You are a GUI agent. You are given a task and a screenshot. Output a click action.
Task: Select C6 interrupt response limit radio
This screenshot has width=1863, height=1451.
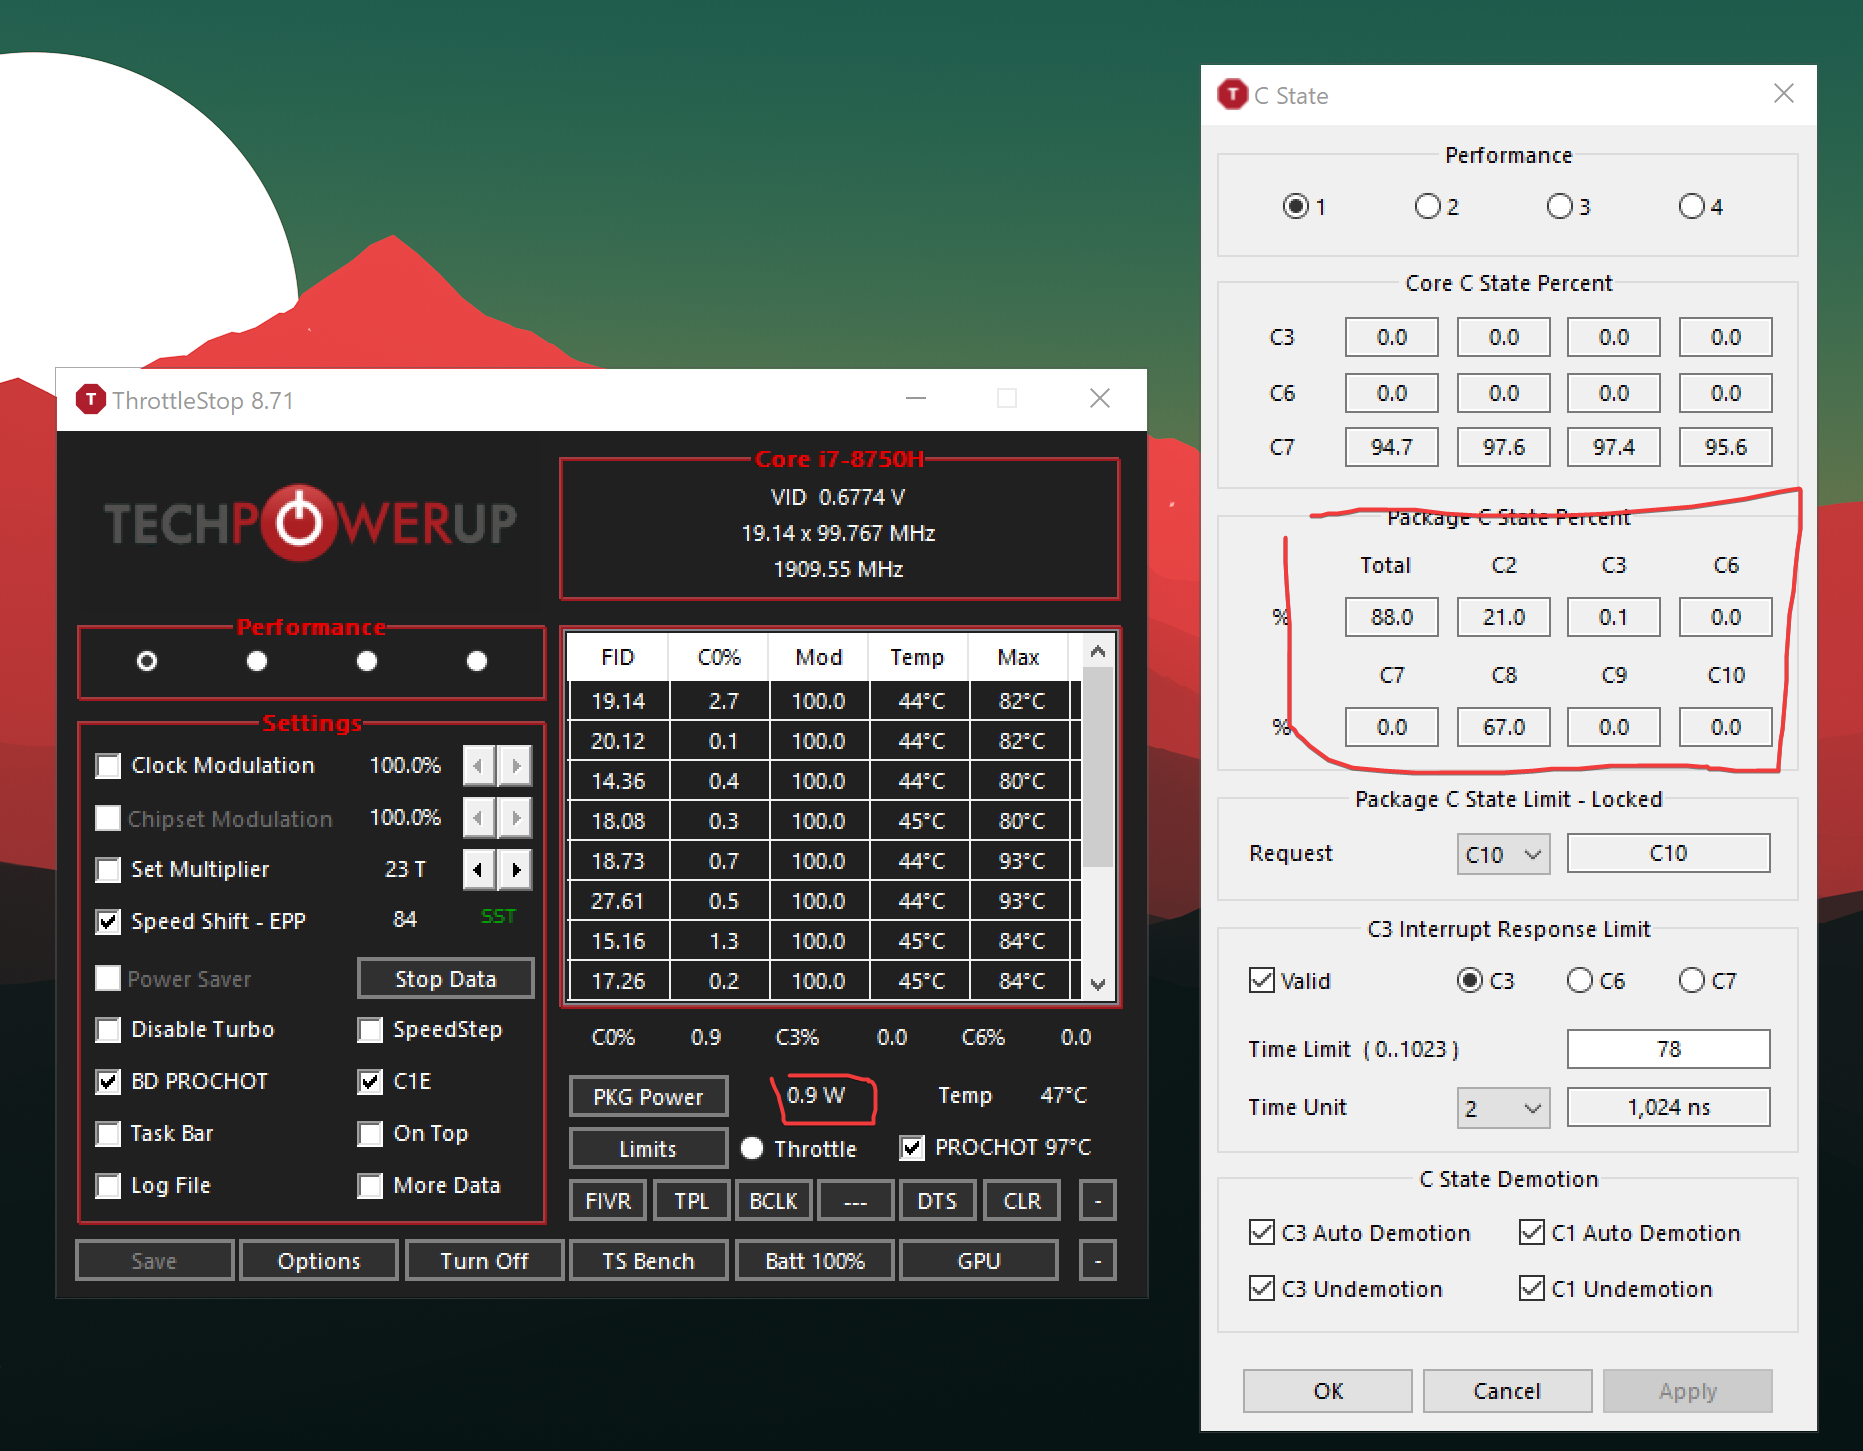point(1579,980)
